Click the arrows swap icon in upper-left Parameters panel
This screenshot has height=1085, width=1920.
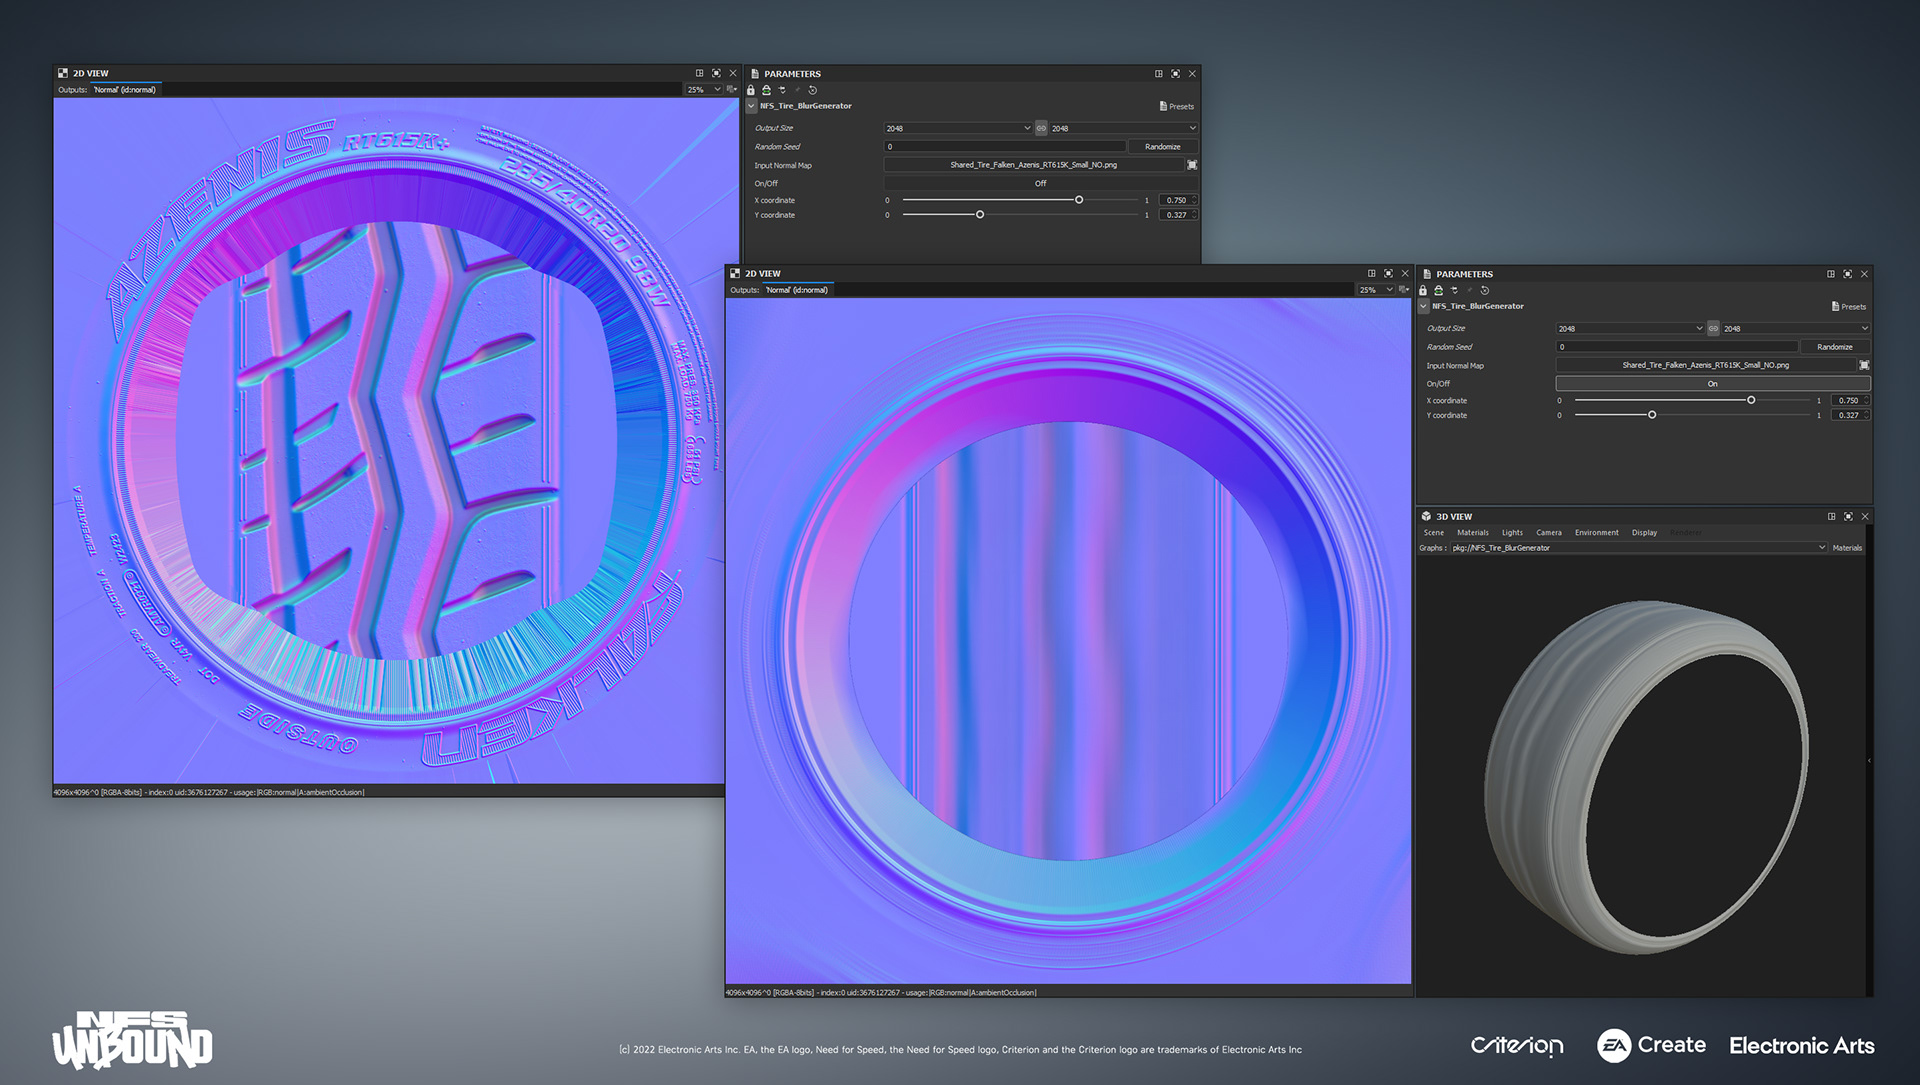(x=783, y=90)
